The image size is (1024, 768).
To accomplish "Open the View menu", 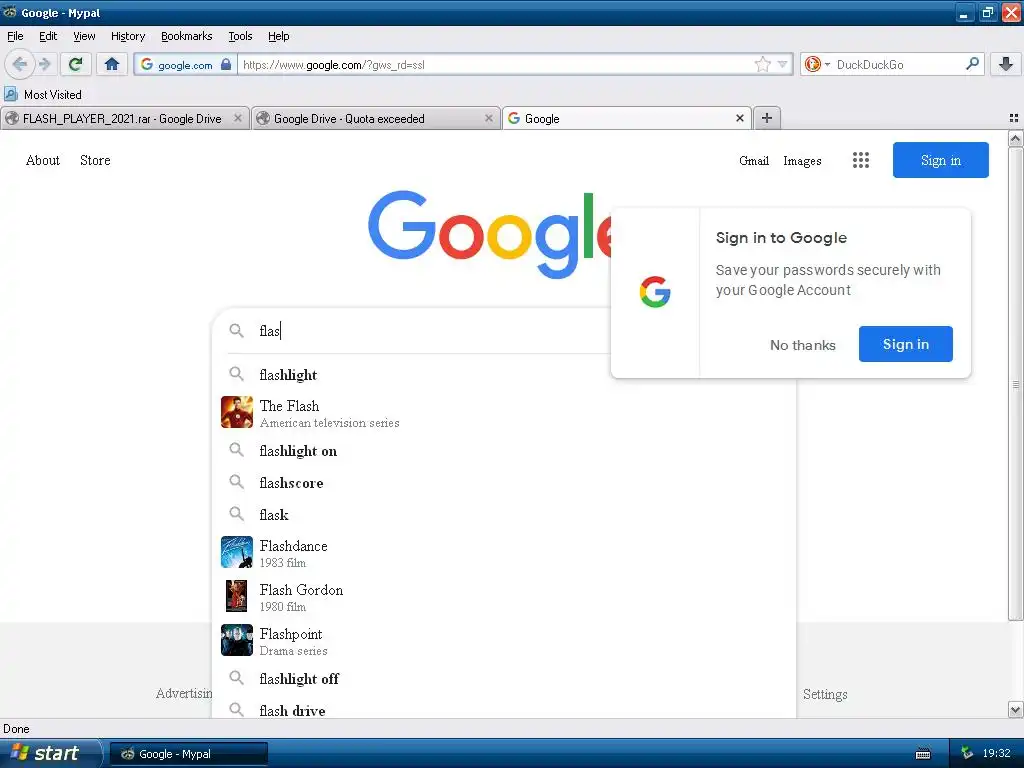I will pyautogui.click(x=84, y=36).
